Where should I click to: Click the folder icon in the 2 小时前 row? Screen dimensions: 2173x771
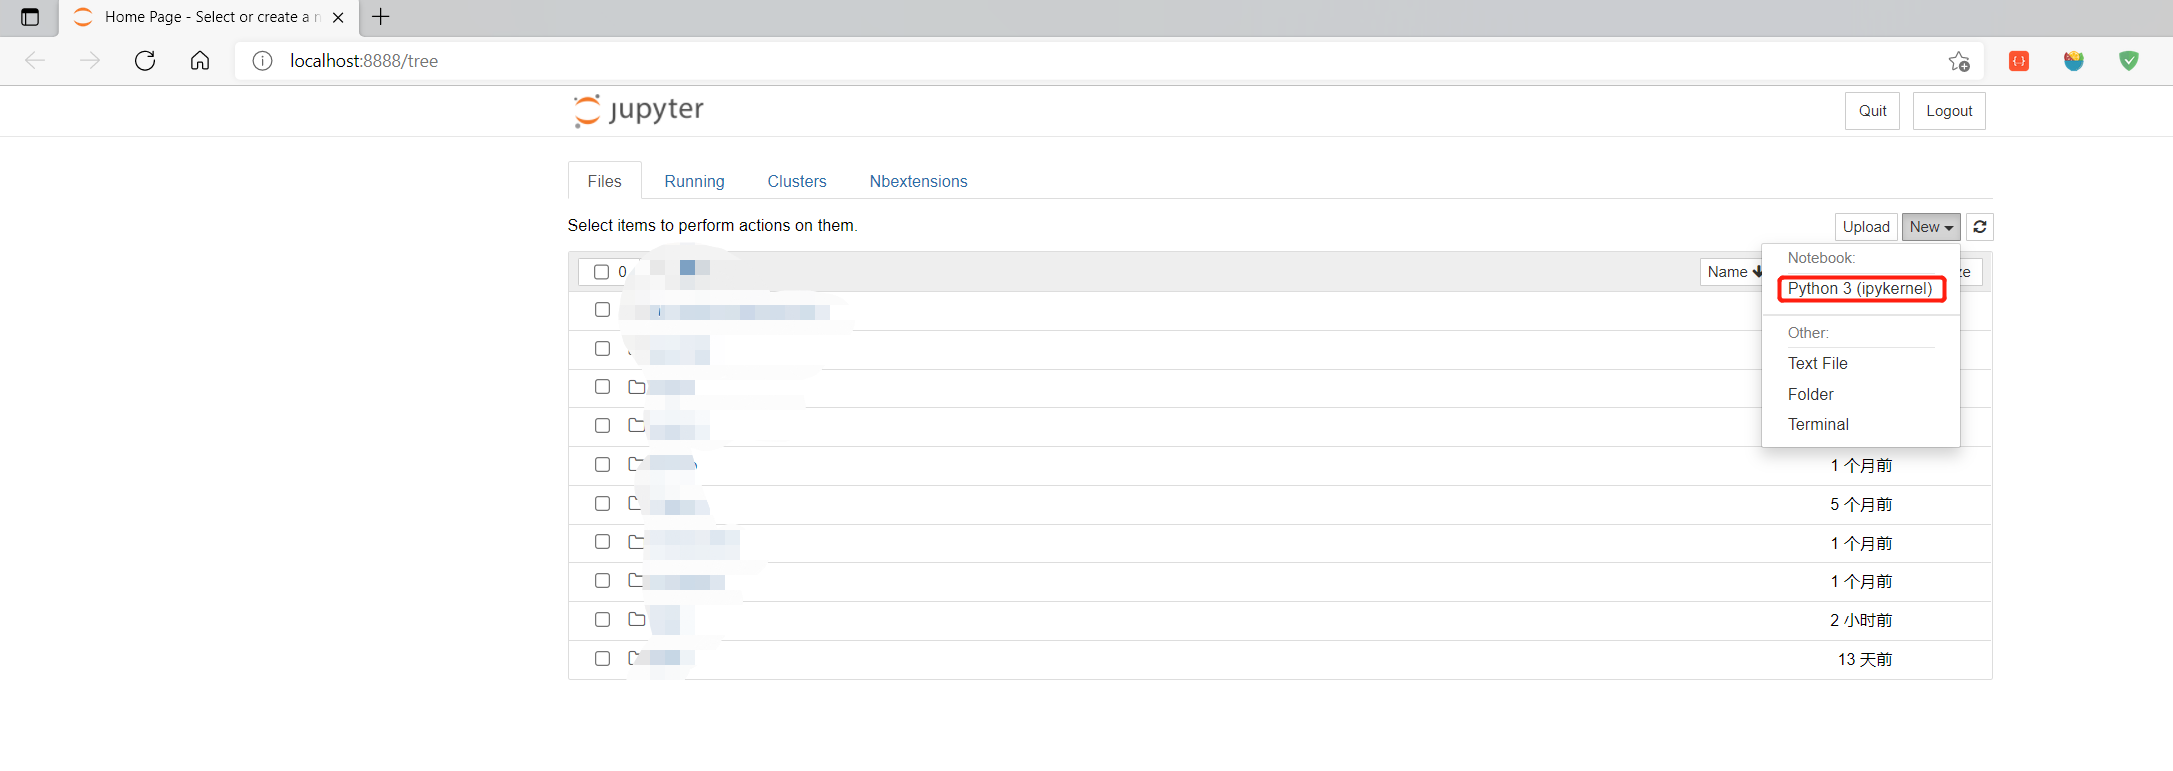click(636, 620)
